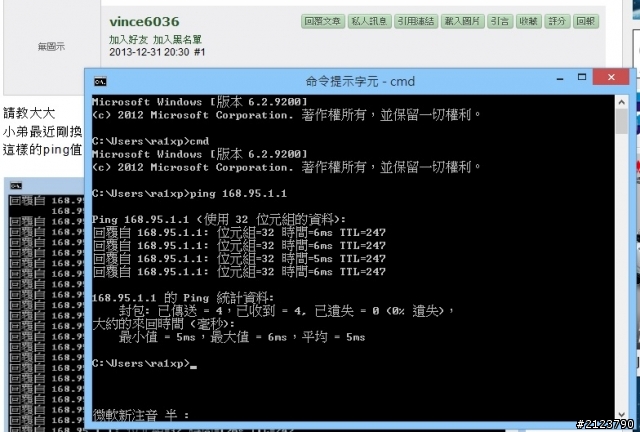This screenshot has width=640, height=432.
Task: Click the 私人訊息 button
Action: [x=369, y=21]
